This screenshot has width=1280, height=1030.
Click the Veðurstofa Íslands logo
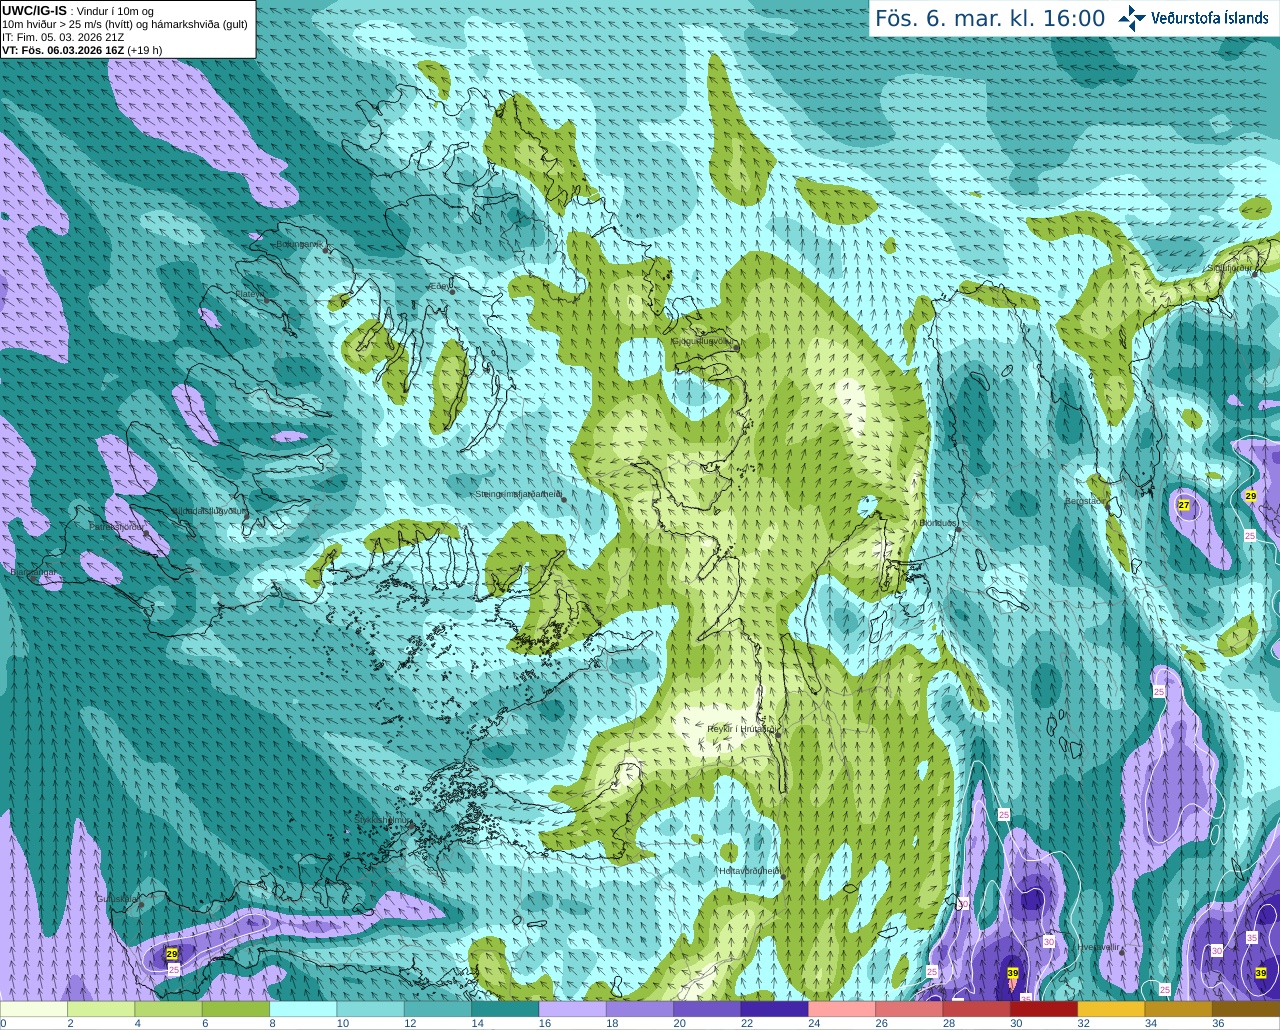[1193, 18]
